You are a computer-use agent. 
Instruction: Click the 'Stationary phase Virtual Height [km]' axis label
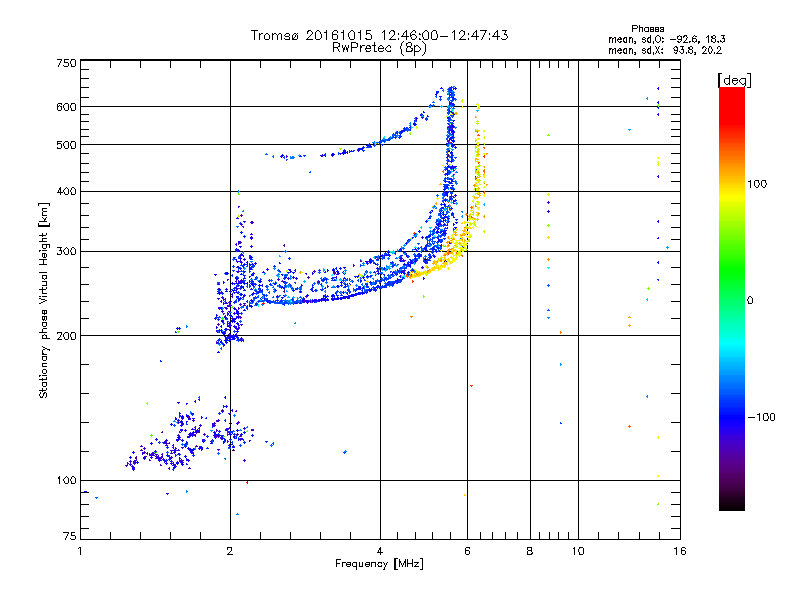pos(44,300)
